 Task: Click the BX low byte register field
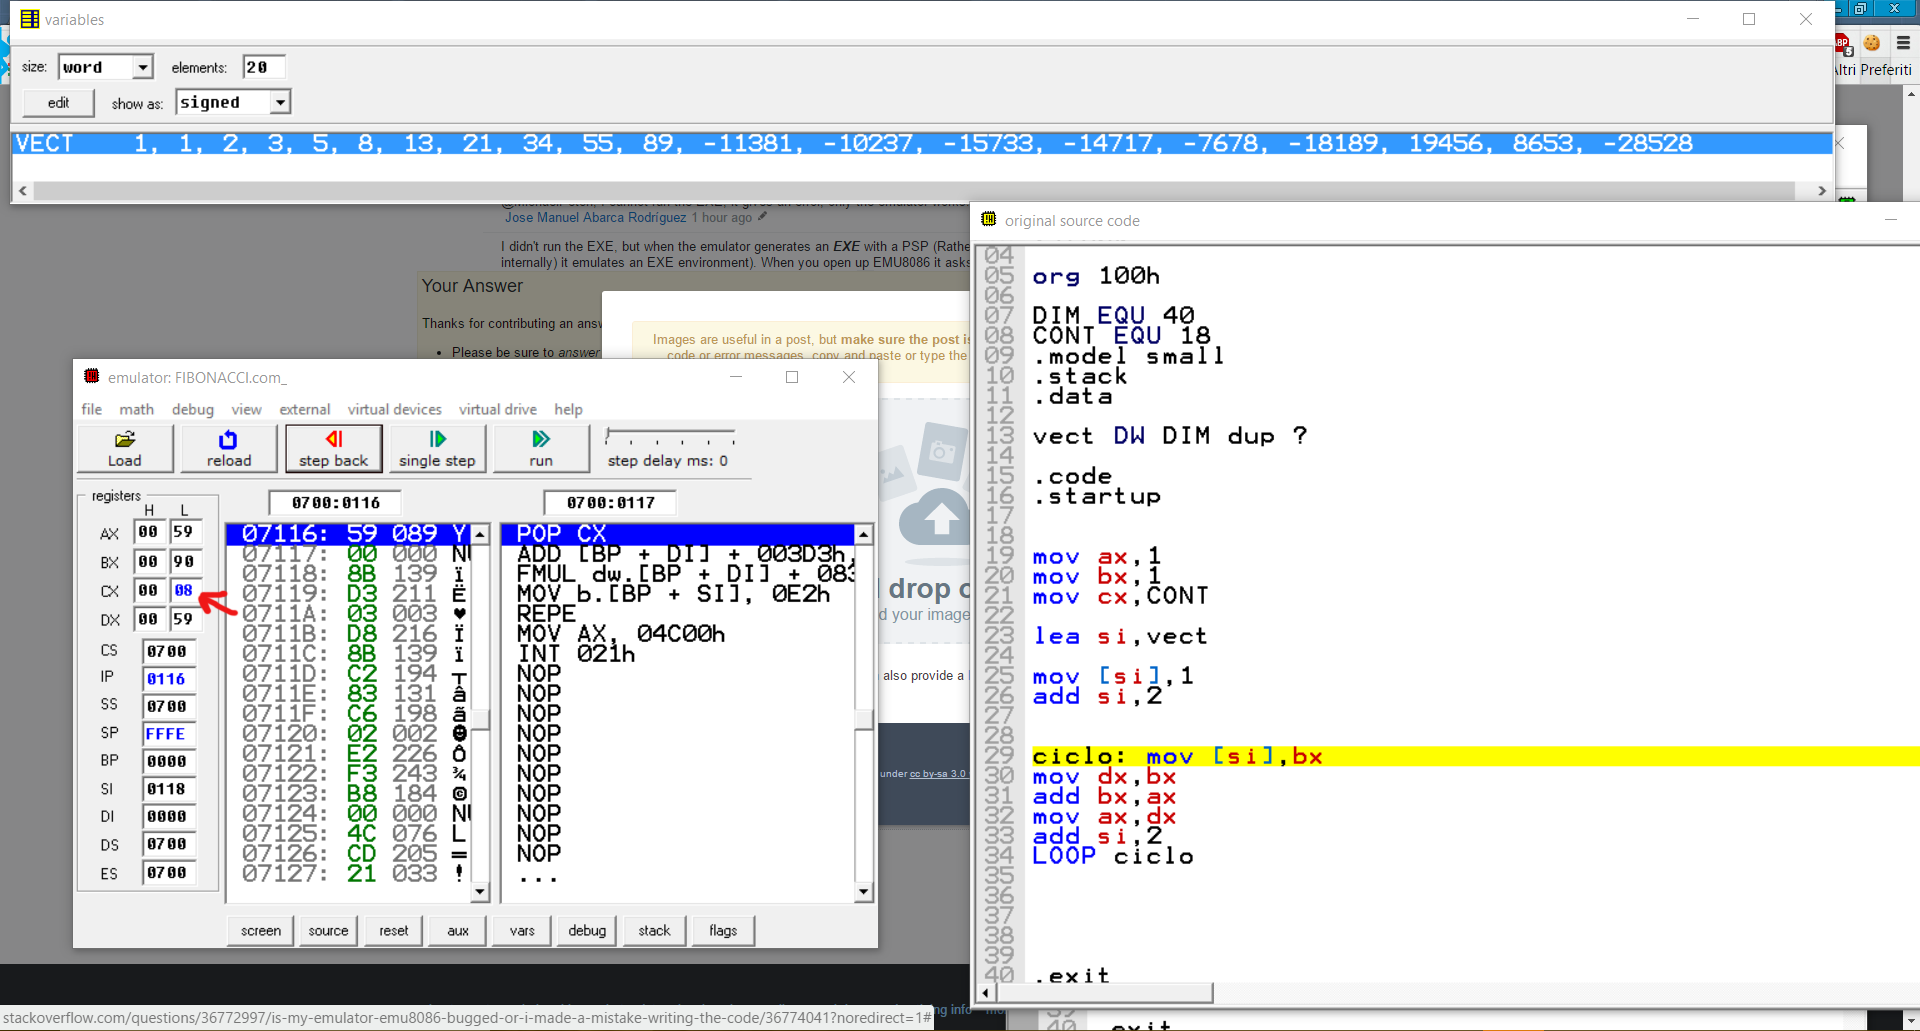pyautogui.click(x=184, y=561)
